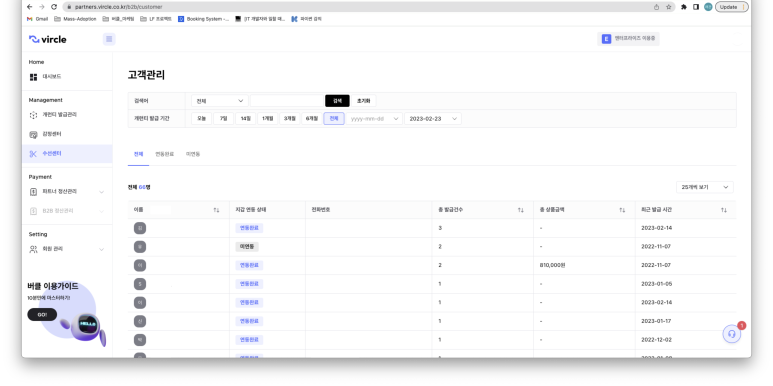The image size is (773, 386).
Task: Switch to the 전체 tab
Action: click(x=138, y=154)
